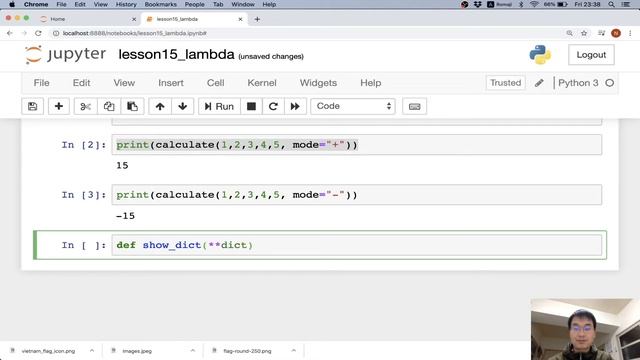Image resolution: width=640 pixels, height=360 pixels.
Task: Open the Jupyter Edit menu
Action: (x=81, y=83)
